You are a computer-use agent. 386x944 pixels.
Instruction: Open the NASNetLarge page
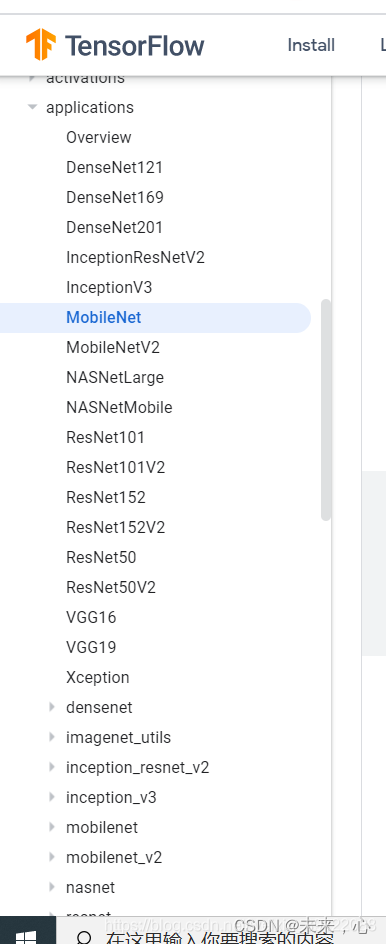coord(115,377)
